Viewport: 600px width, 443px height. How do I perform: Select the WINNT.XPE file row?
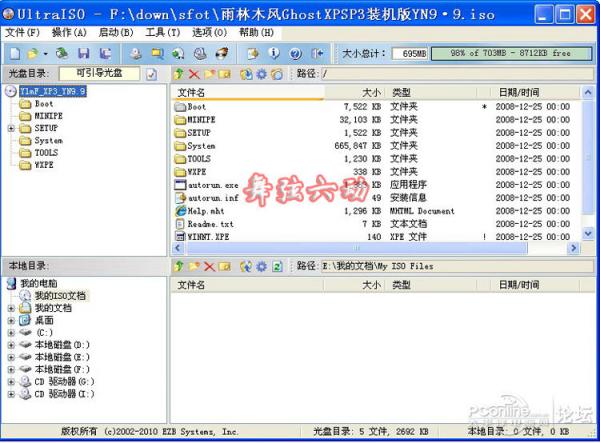click(377, 237)
